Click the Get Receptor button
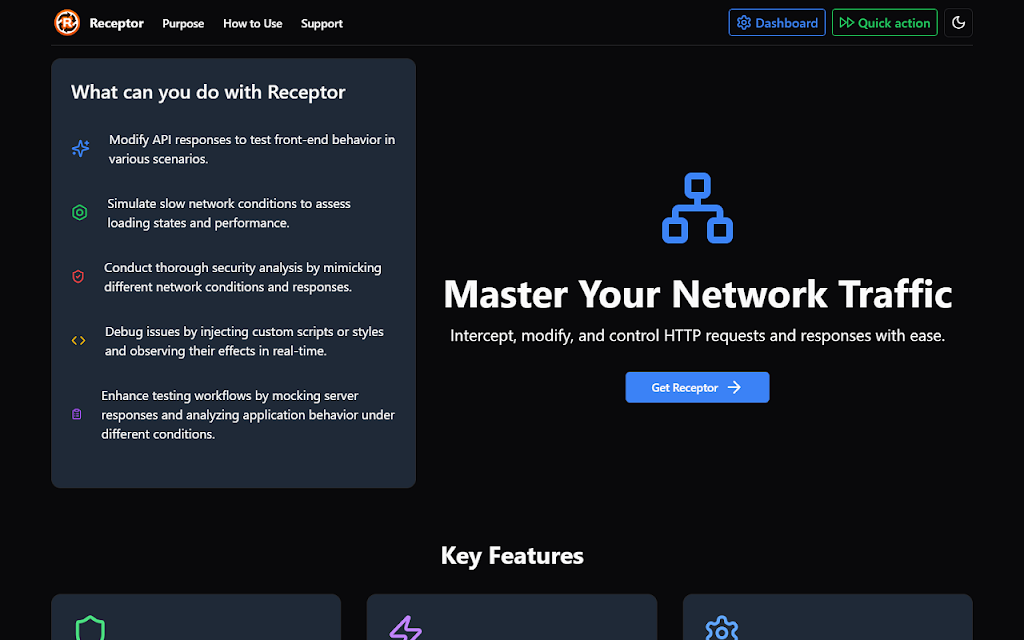The width and height of the screenshot is (1024, 640). [x=697, y=387]
